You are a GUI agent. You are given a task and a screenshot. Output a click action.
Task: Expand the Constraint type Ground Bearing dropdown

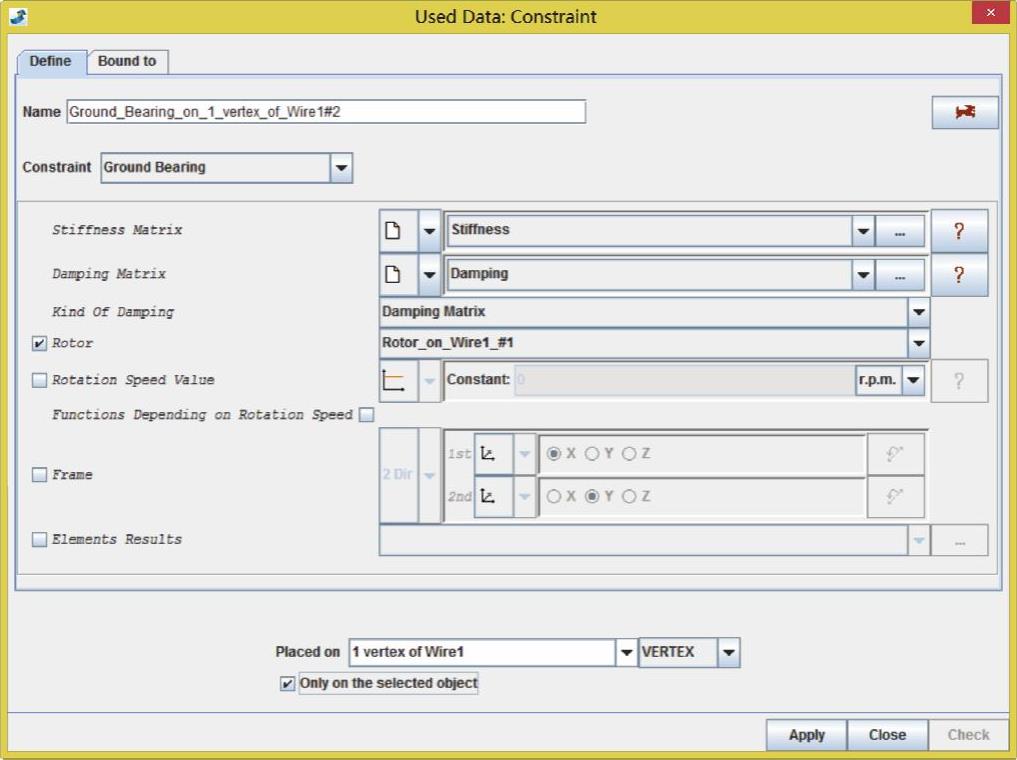[x=341, y=168]
